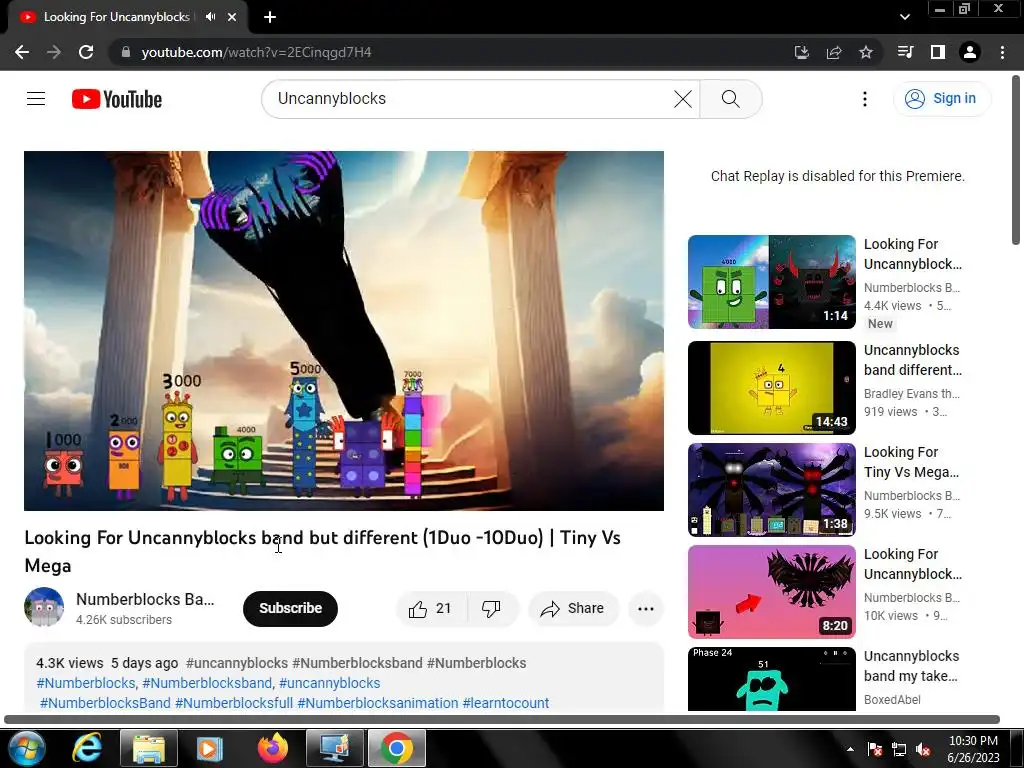
Task: Open the Numberblocks Ba... channel name link
Action: pyautogui.click(x=145, y=599)
